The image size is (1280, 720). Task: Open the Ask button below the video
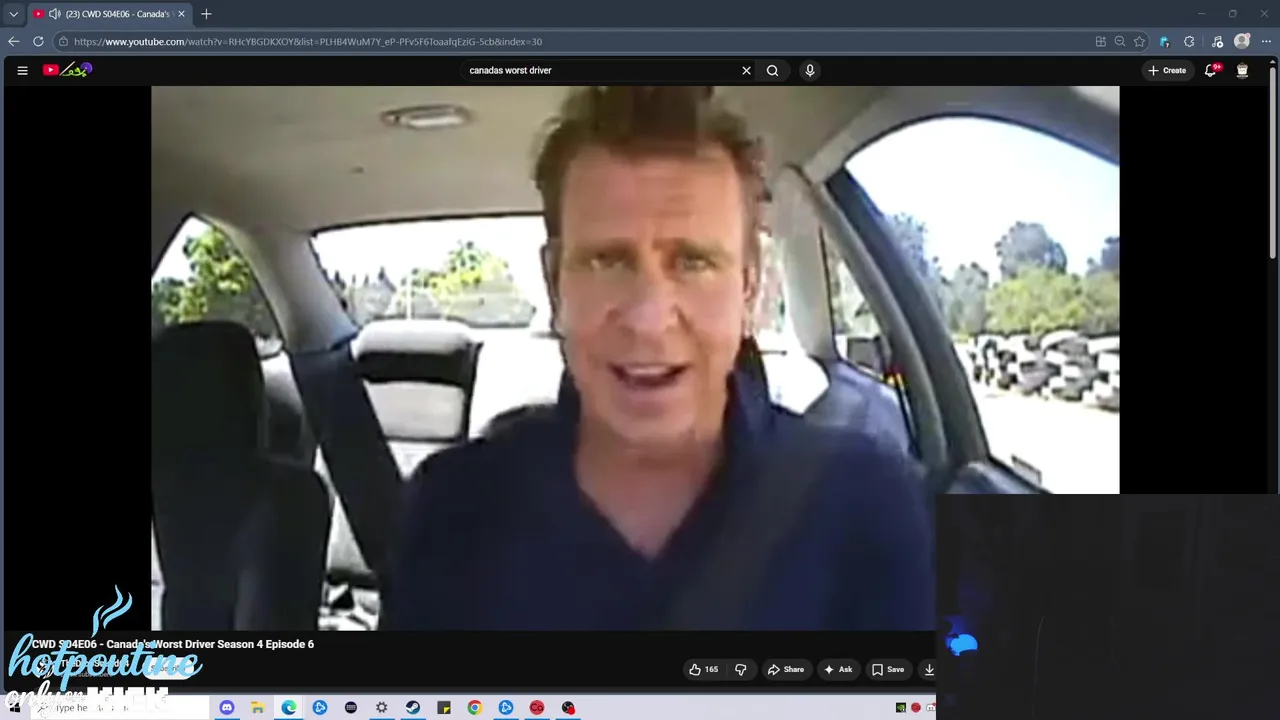tap(838, 670)
